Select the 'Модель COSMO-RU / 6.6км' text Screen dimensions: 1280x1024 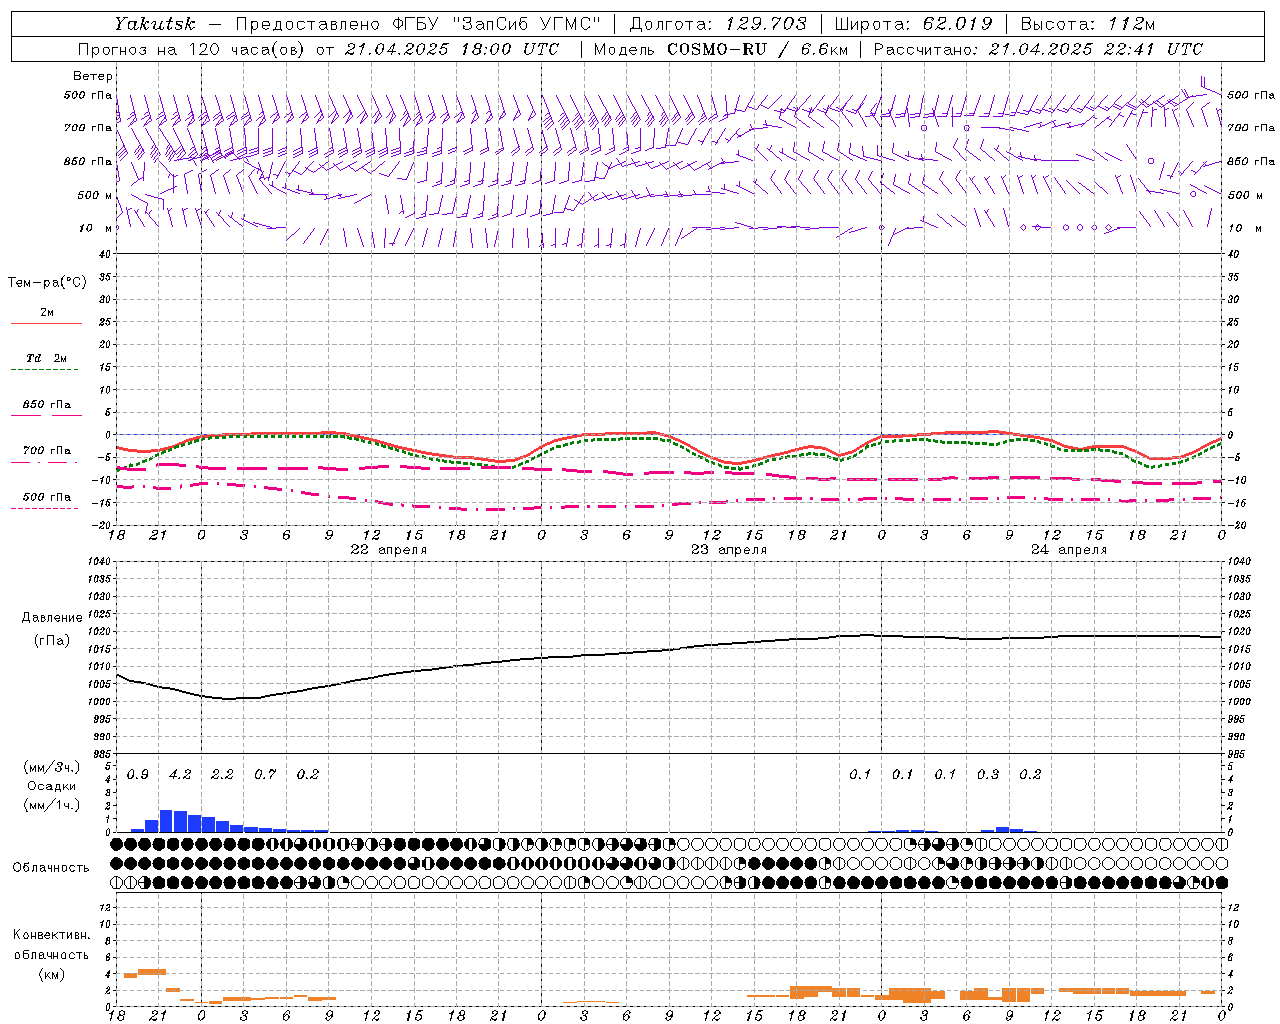(721, 49)
